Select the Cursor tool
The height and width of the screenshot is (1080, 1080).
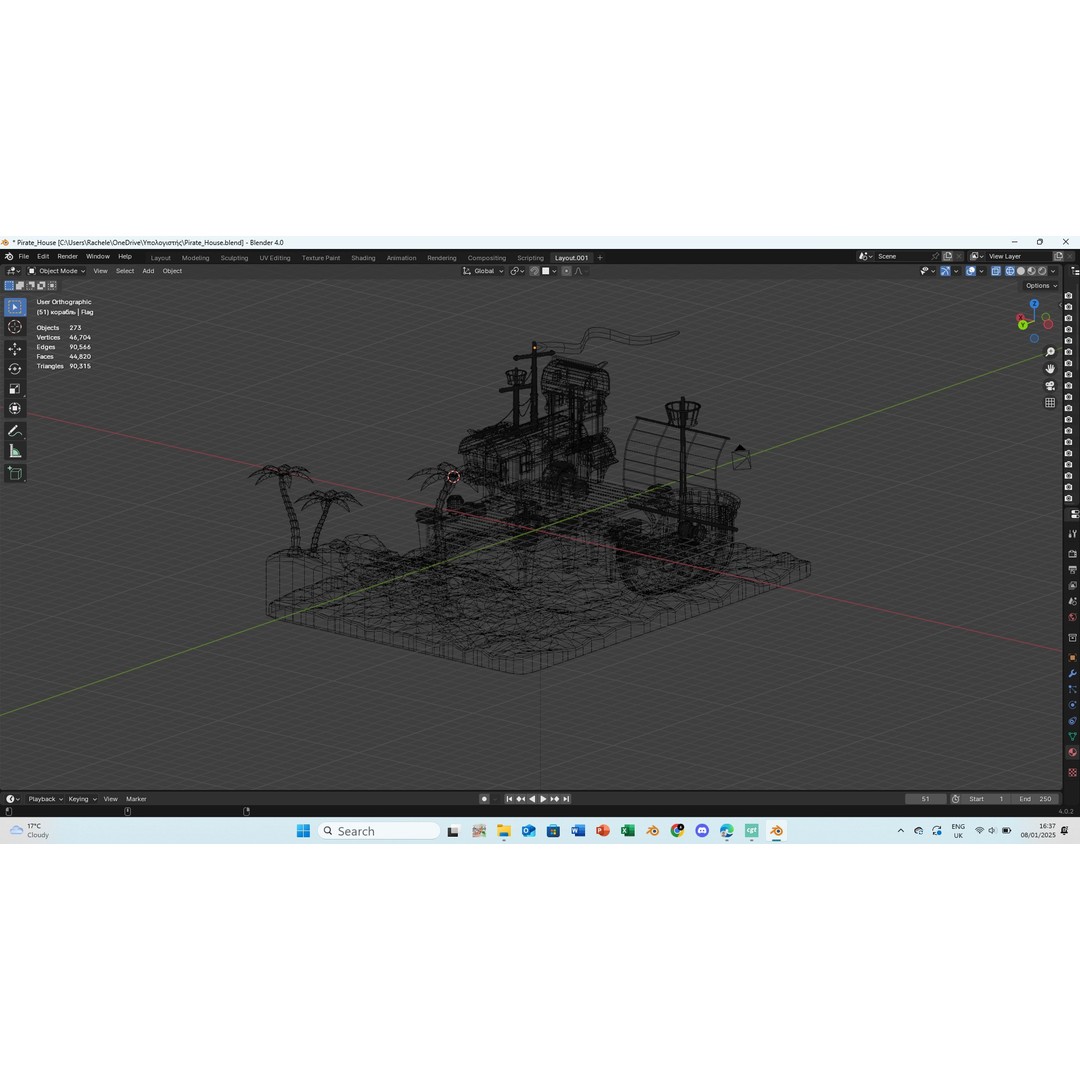click(x=14, y=327)
